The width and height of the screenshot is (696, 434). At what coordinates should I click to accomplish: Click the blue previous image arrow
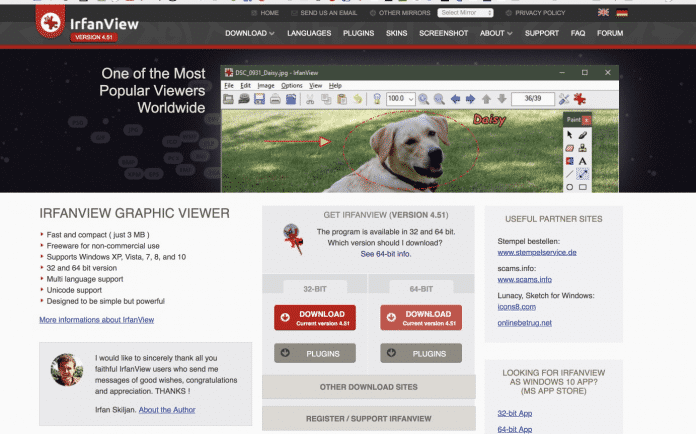455,99
